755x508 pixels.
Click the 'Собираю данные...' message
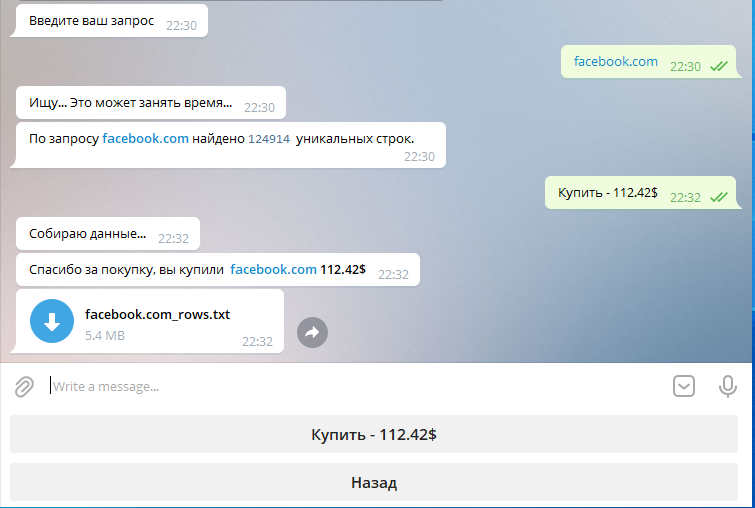pos(108,234)
